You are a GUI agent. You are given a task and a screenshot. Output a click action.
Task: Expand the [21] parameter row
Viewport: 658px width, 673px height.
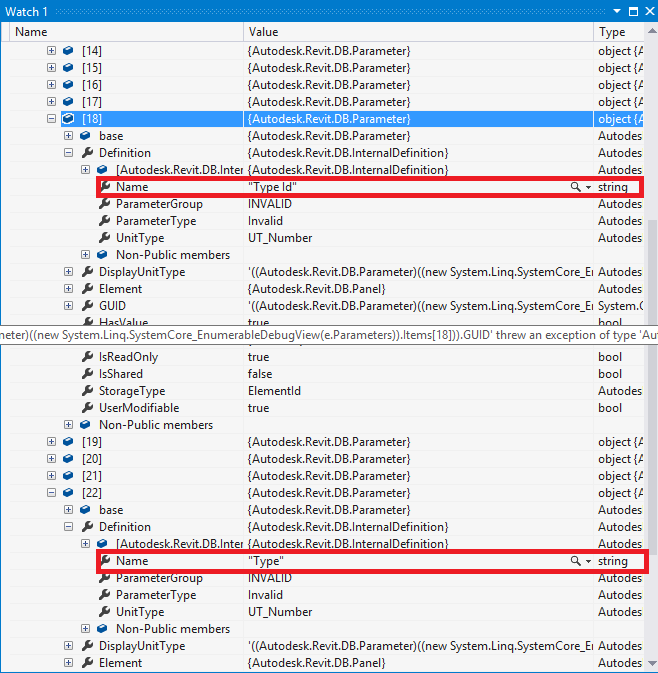[x=51, y=476]
